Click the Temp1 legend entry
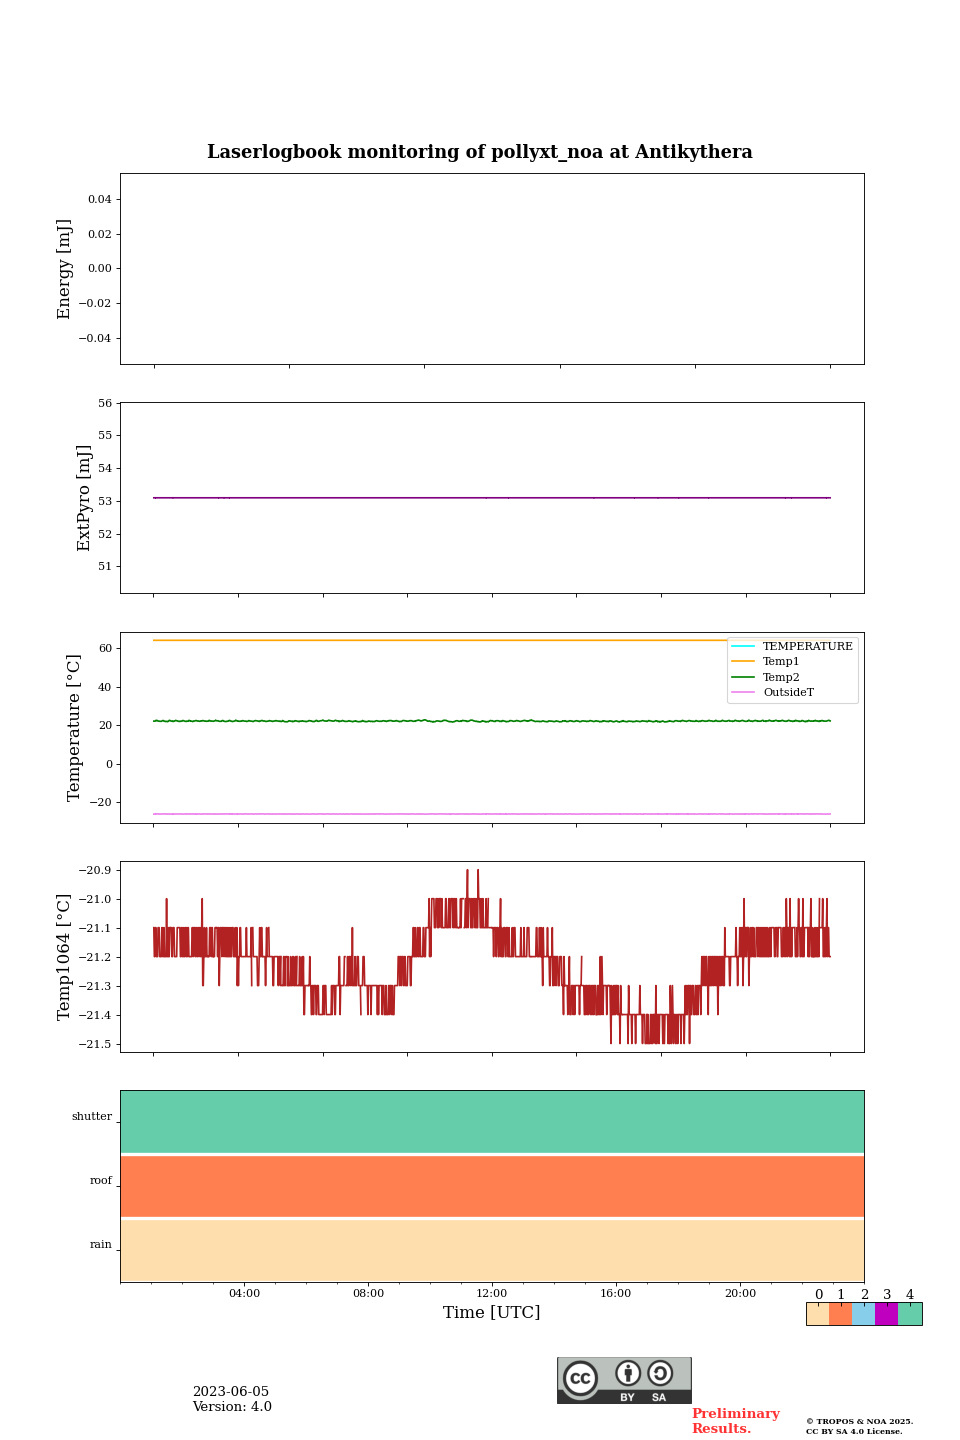Screen dimensions: 960x1440 [x=766, y=662]
